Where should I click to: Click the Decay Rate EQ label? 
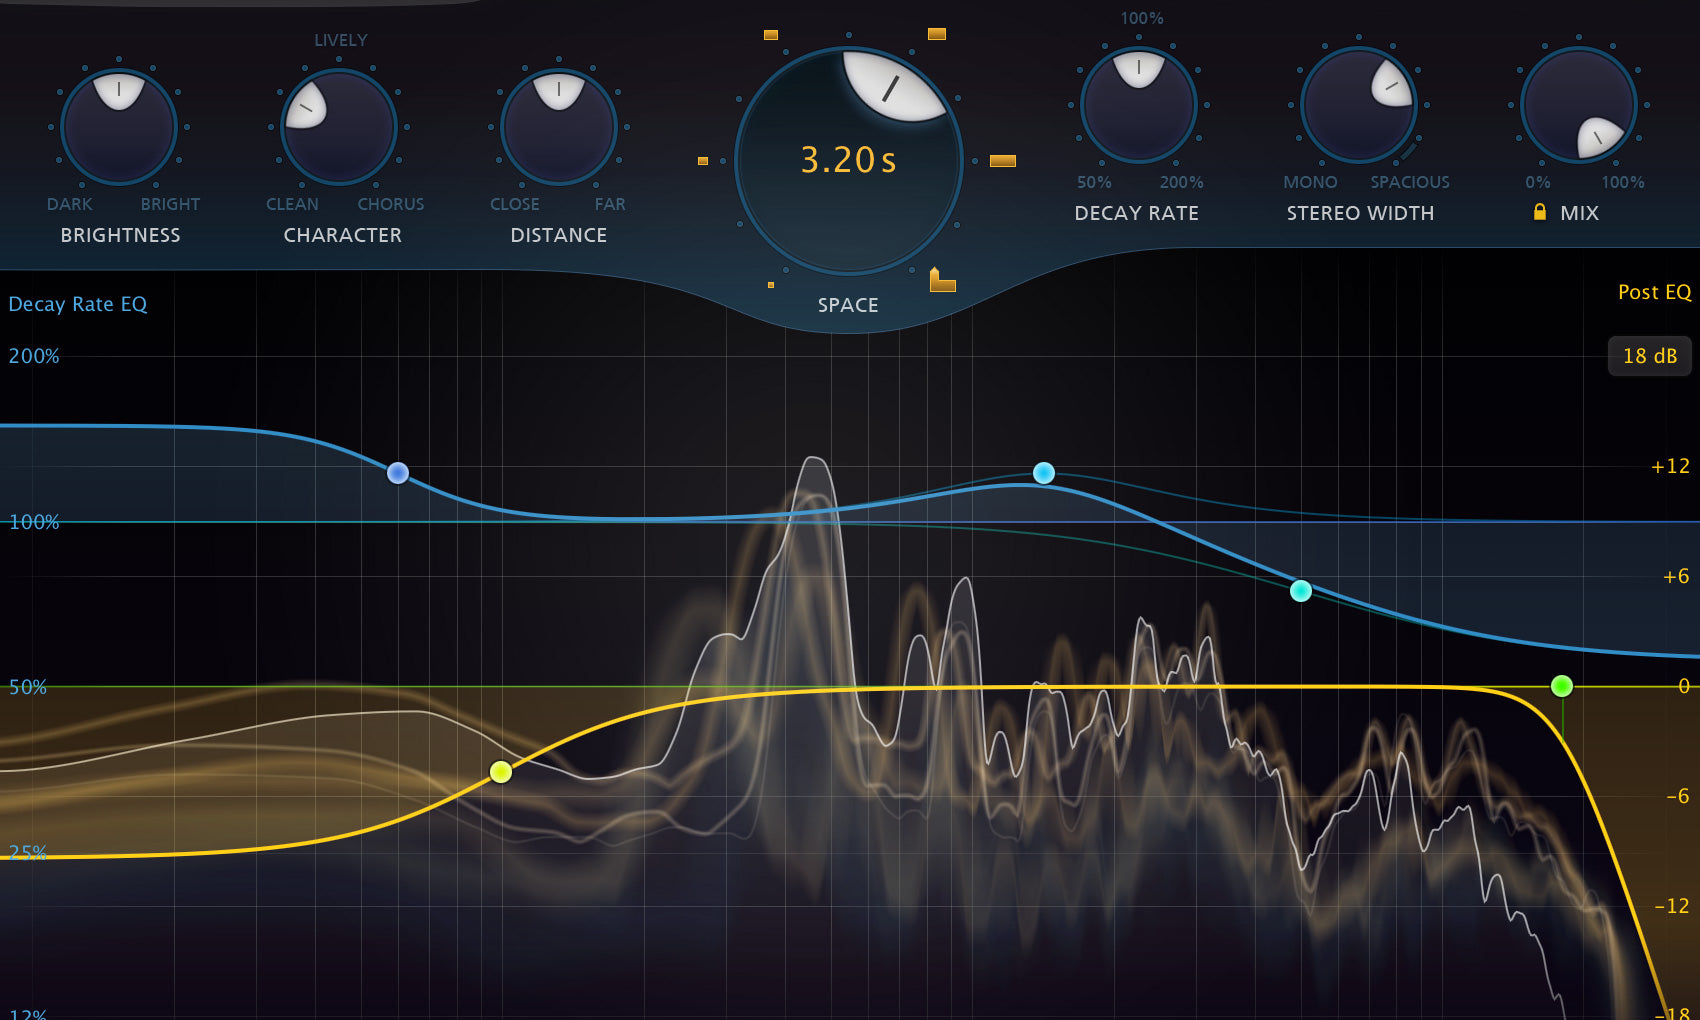78,304
